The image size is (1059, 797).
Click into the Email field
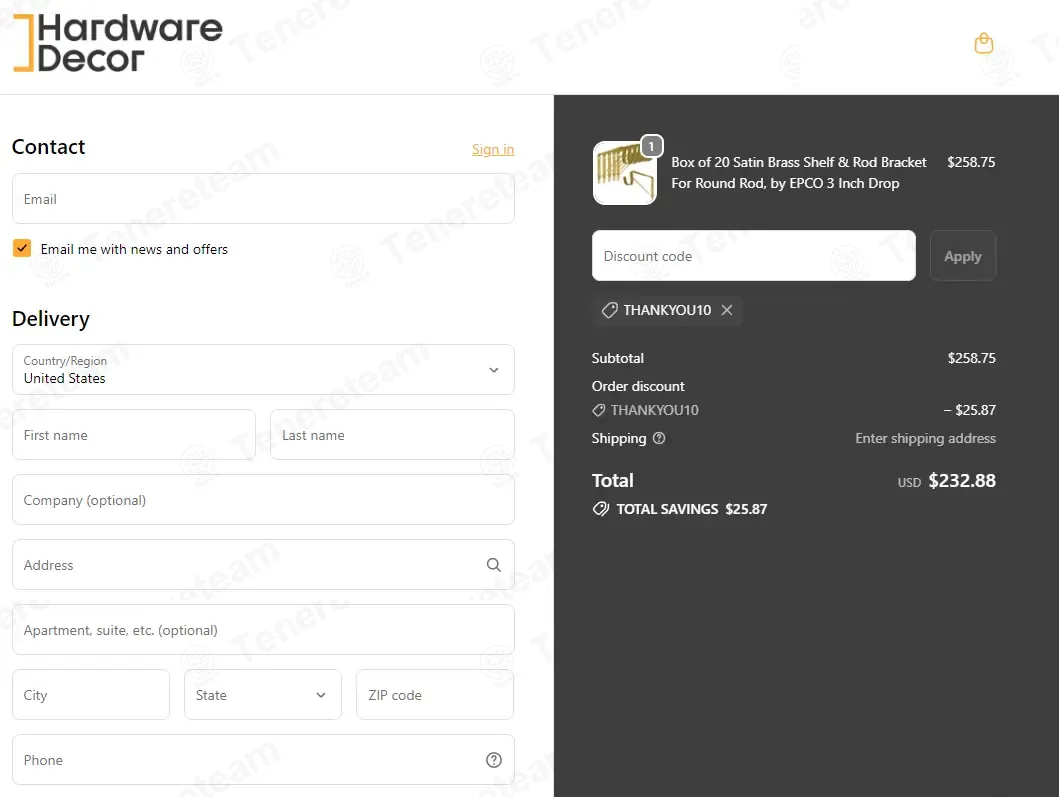[263, 199]
